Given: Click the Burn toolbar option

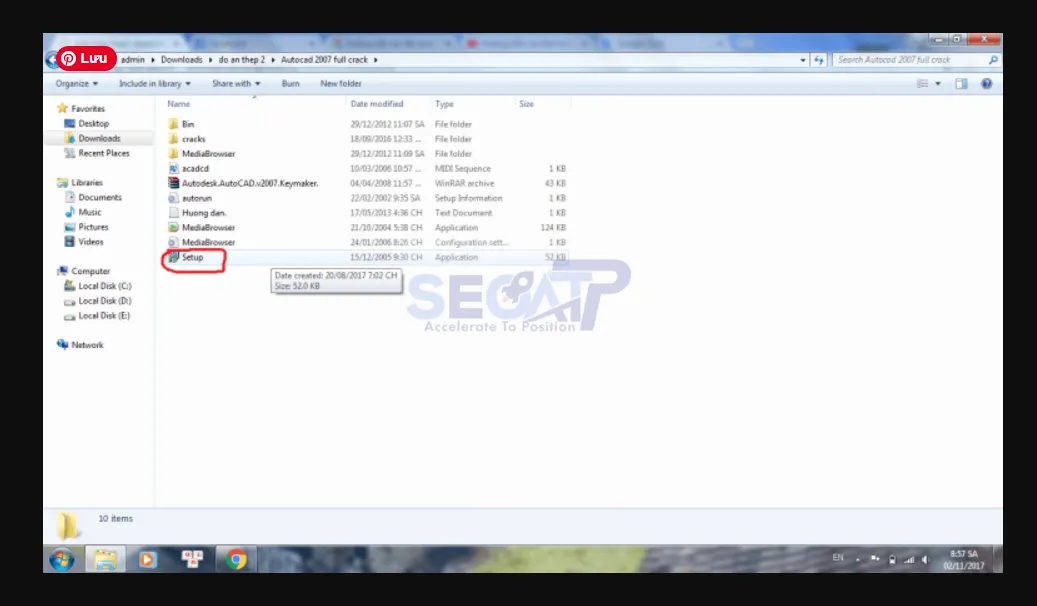Looking at the screenshot, I should point(290,83).
